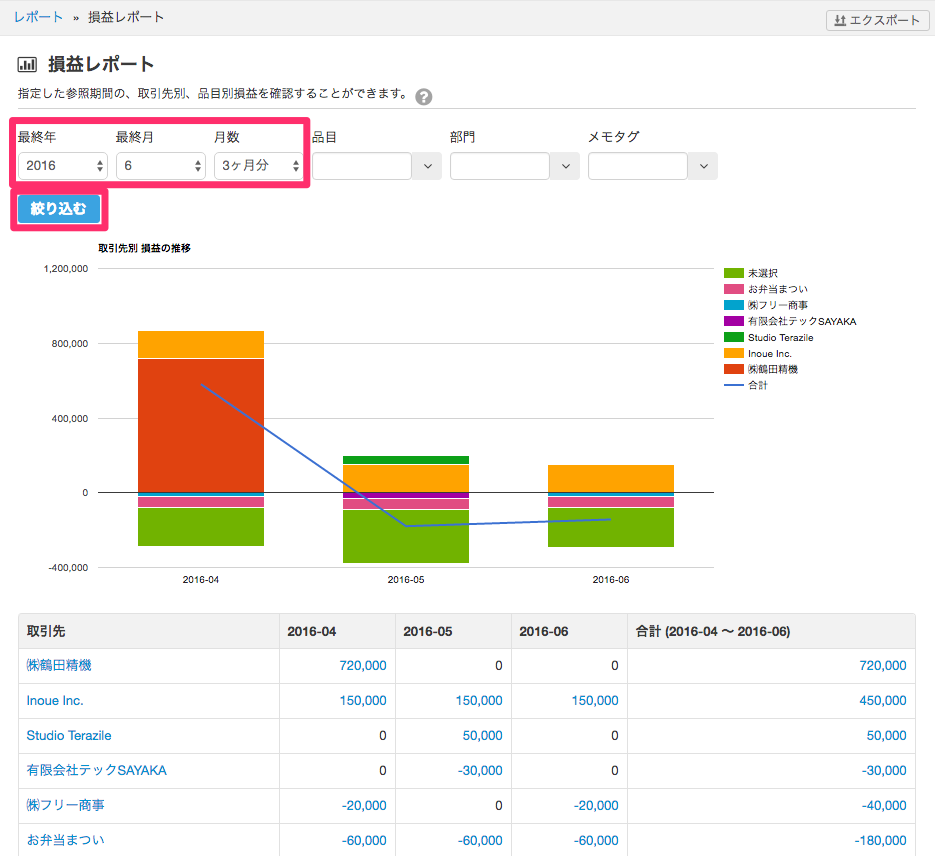
Task: Click the ㈱鶴田精機 legend swatch
Action: tap(733, 369)
